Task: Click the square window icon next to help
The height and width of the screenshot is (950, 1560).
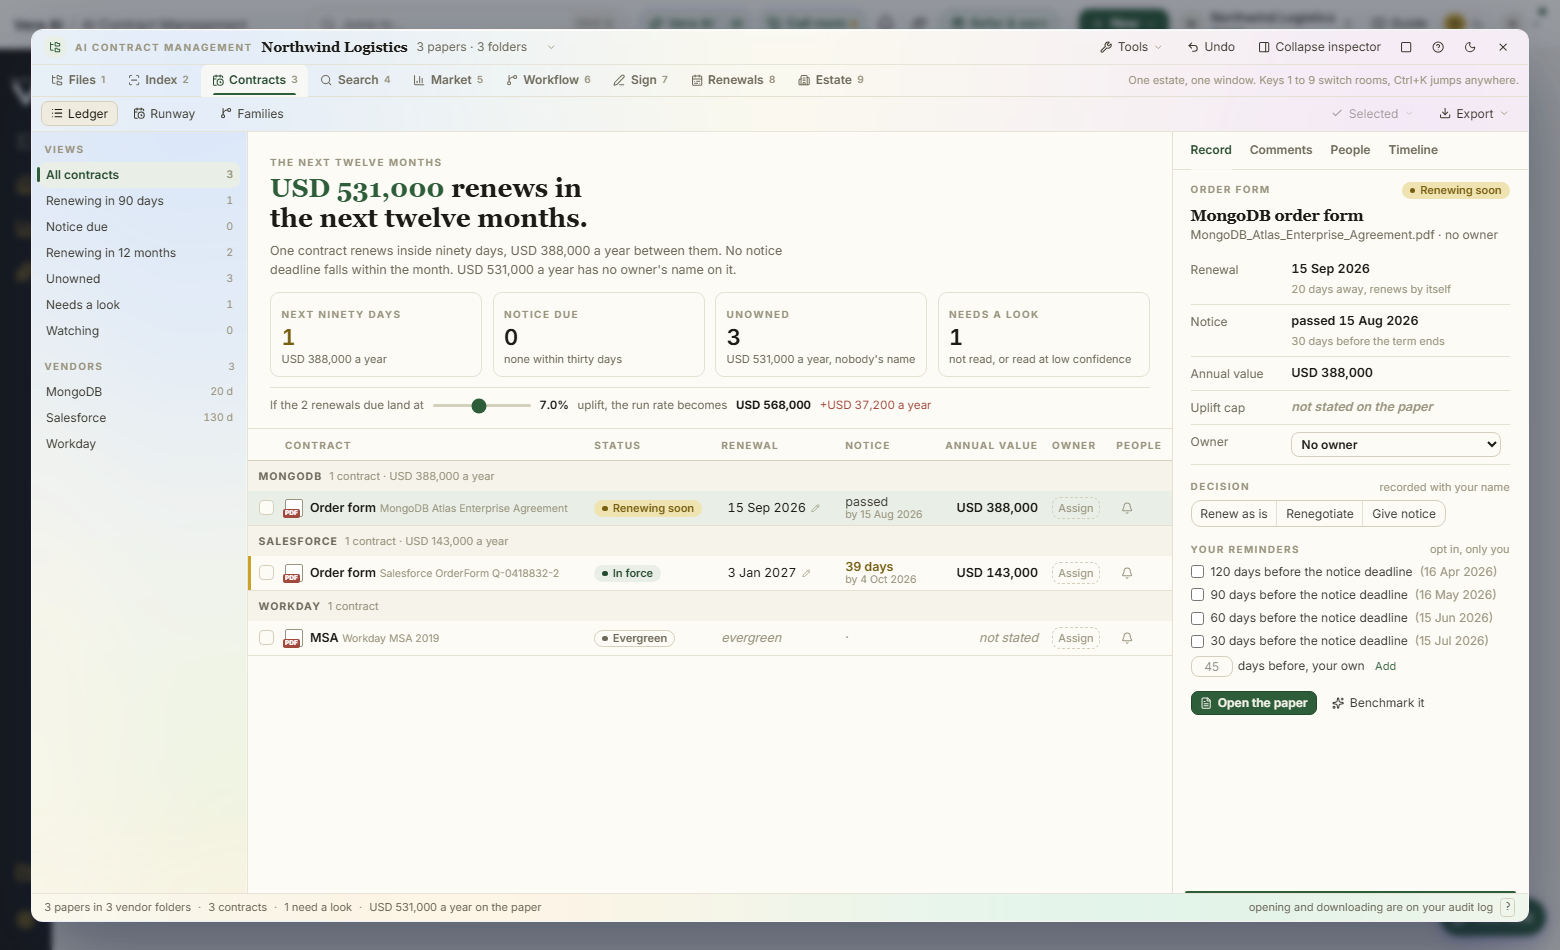Action: click(x=1406, y=47)
